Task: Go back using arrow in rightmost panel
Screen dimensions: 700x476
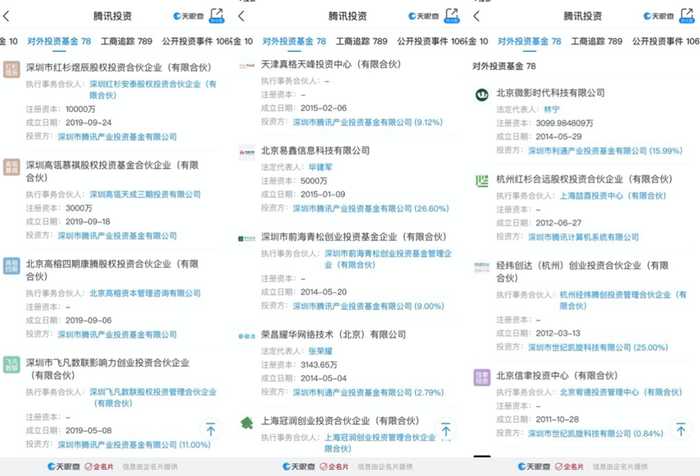Action: pyautogui.click(x=475, y=17)
